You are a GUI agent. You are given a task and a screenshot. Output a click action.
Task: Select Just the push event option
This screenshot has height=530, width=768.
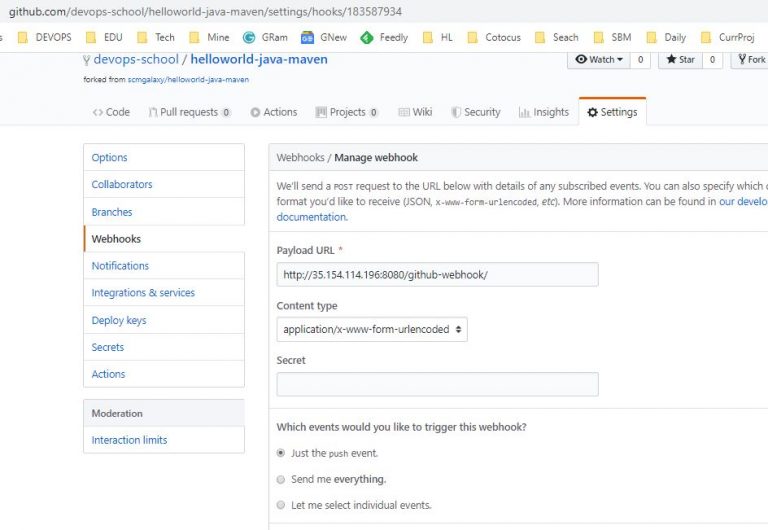[x=281, y=453]
